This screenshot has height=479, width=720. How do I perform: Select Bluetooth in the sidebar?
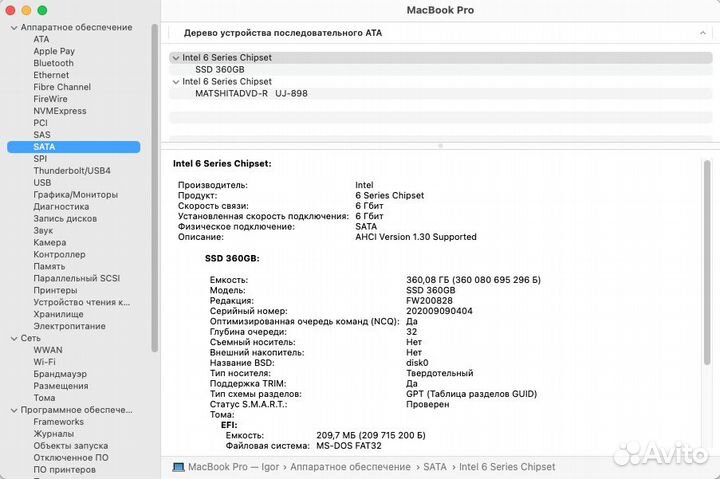tap(53, 63)
